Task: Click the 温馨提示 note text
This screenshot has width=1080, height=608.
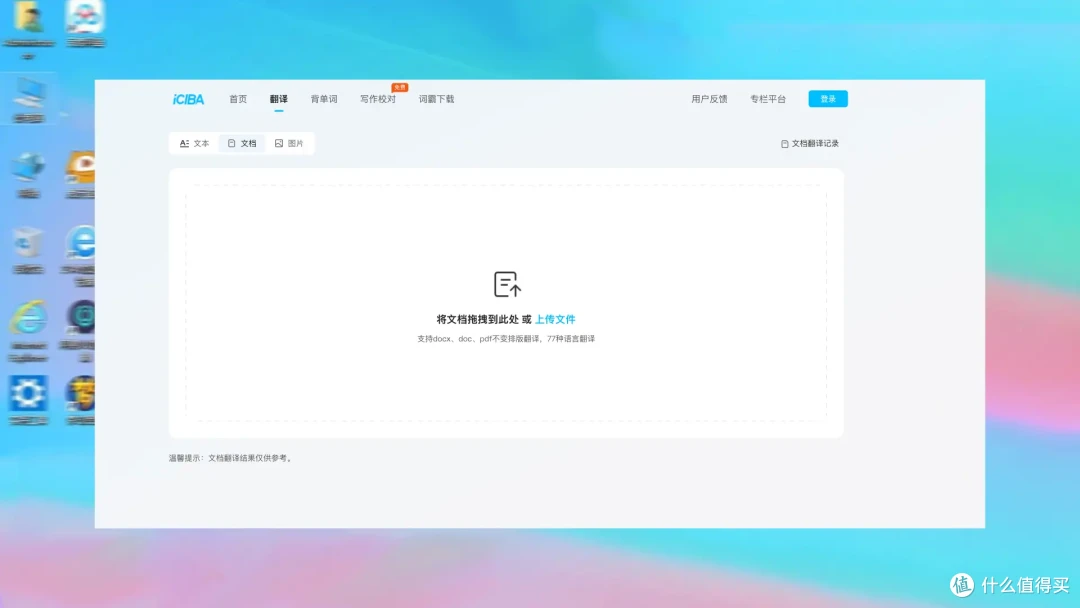Action: (231, 458)
